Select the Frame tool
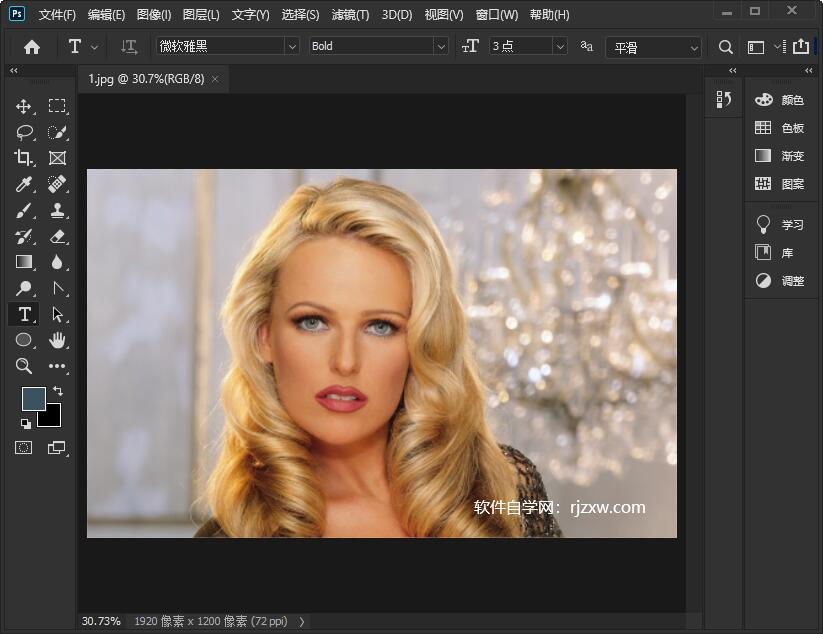The width and height of the screenshot is (823, 634). [57, 158]
